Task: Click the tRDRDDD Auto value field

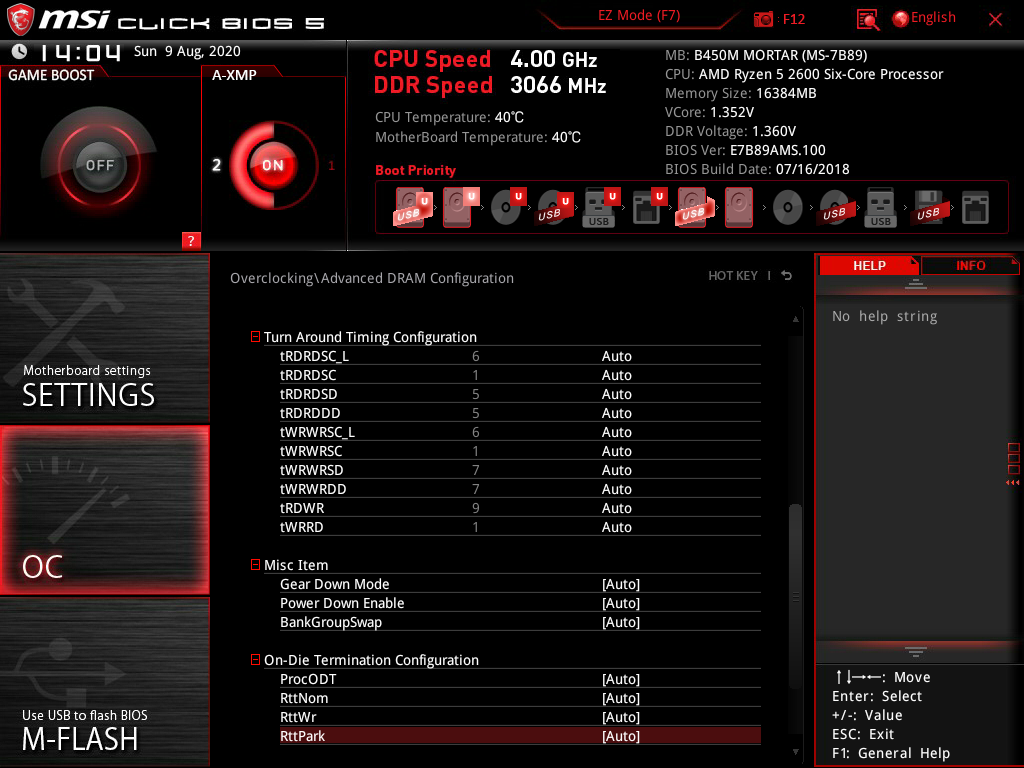Action: (x=616, y=413)
